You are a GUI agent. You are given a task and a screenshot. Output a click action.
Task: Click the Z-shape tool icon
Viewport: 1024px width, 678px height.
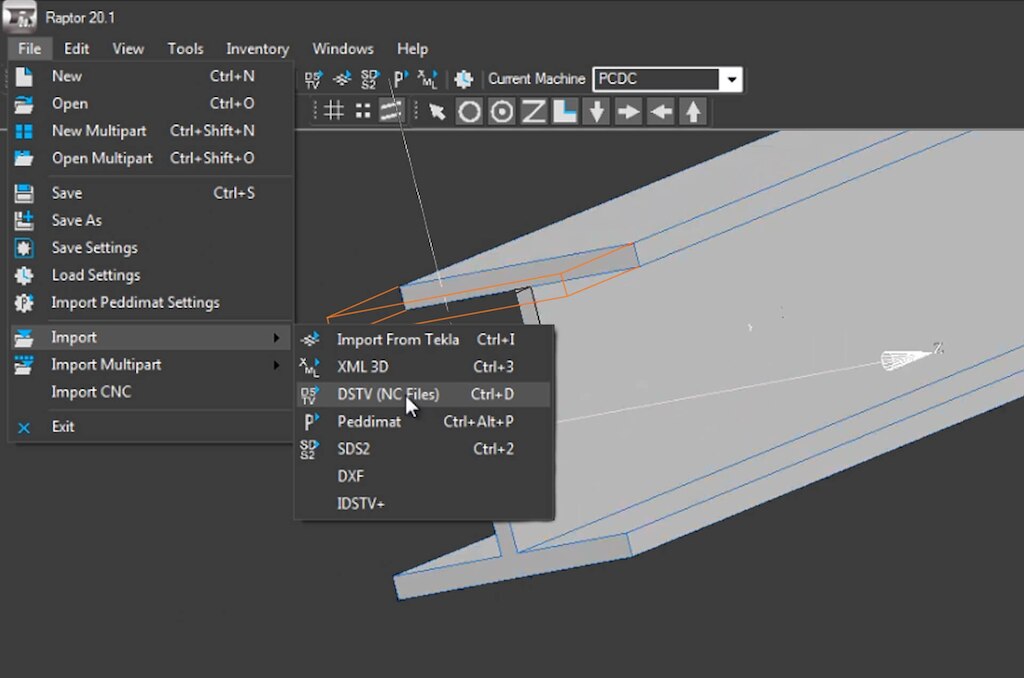[533, 111]
